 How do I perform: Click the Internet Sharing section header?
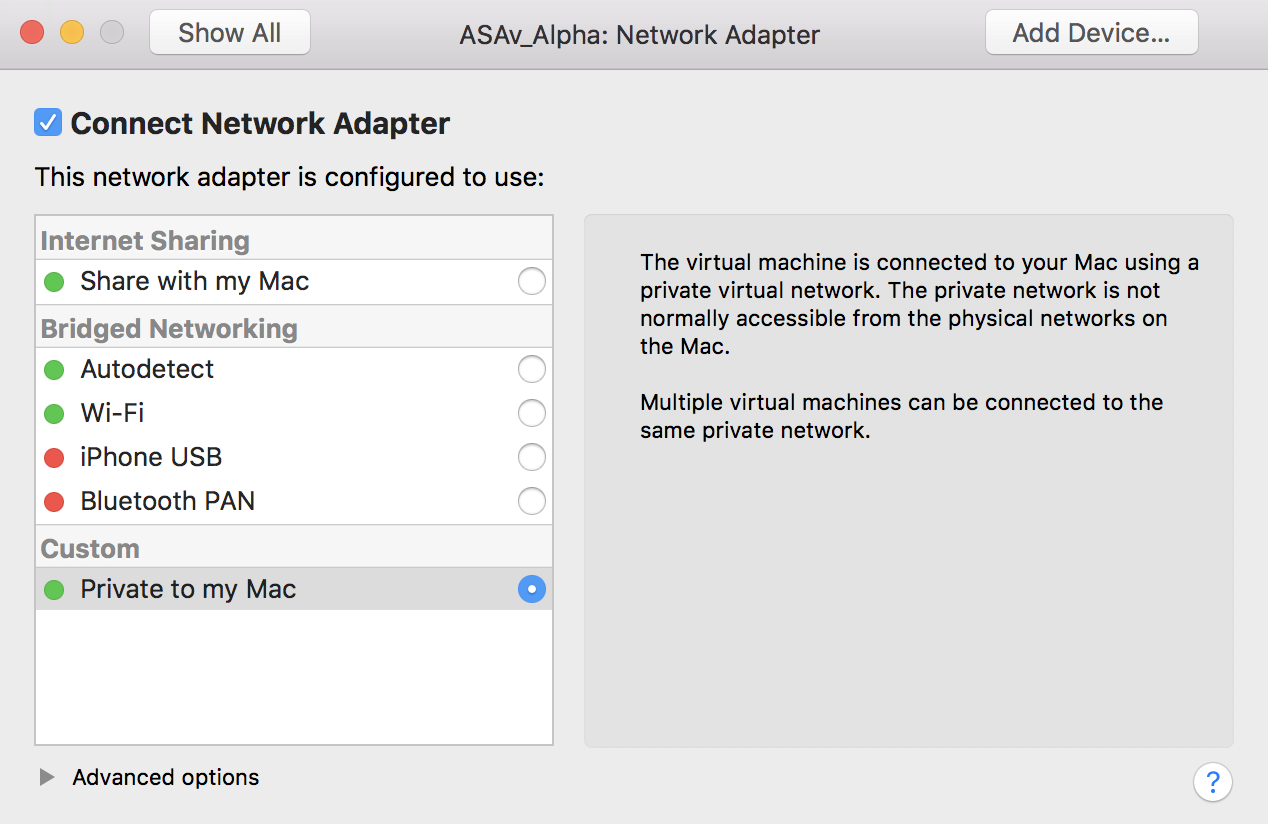point(145,240)
